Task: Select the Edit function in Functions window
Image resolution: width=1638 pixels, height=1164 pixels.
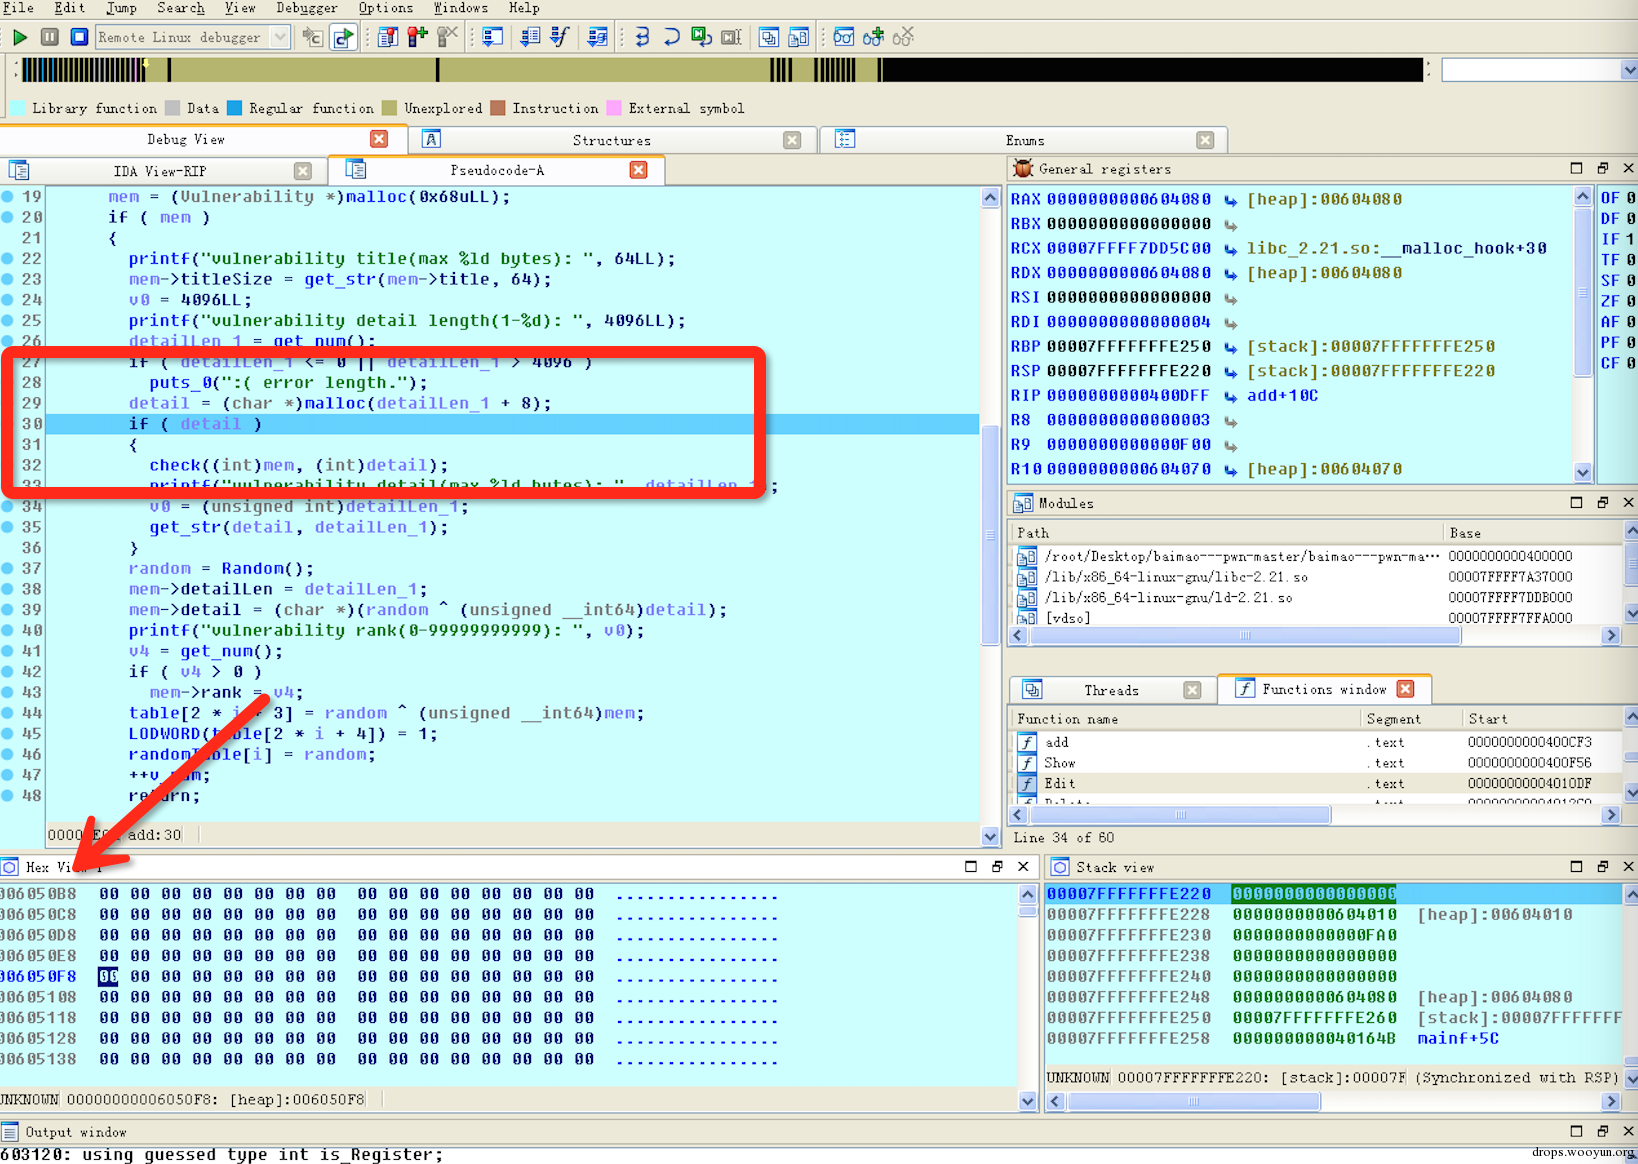Action: point(1060,784)
